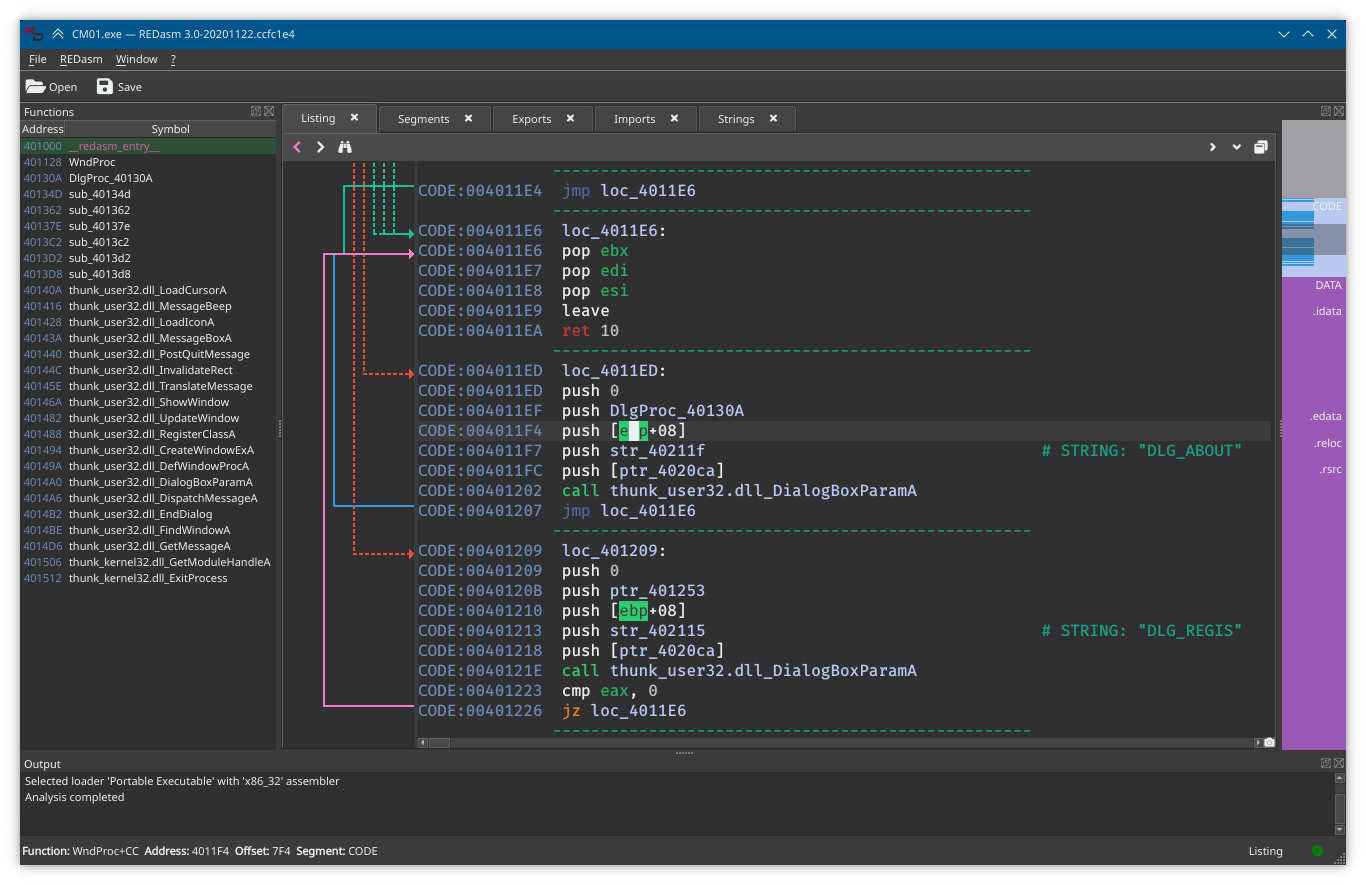
Task: Select the thunk_user32.dll_MessageBoxA function
Action: (x=150, y=338)
